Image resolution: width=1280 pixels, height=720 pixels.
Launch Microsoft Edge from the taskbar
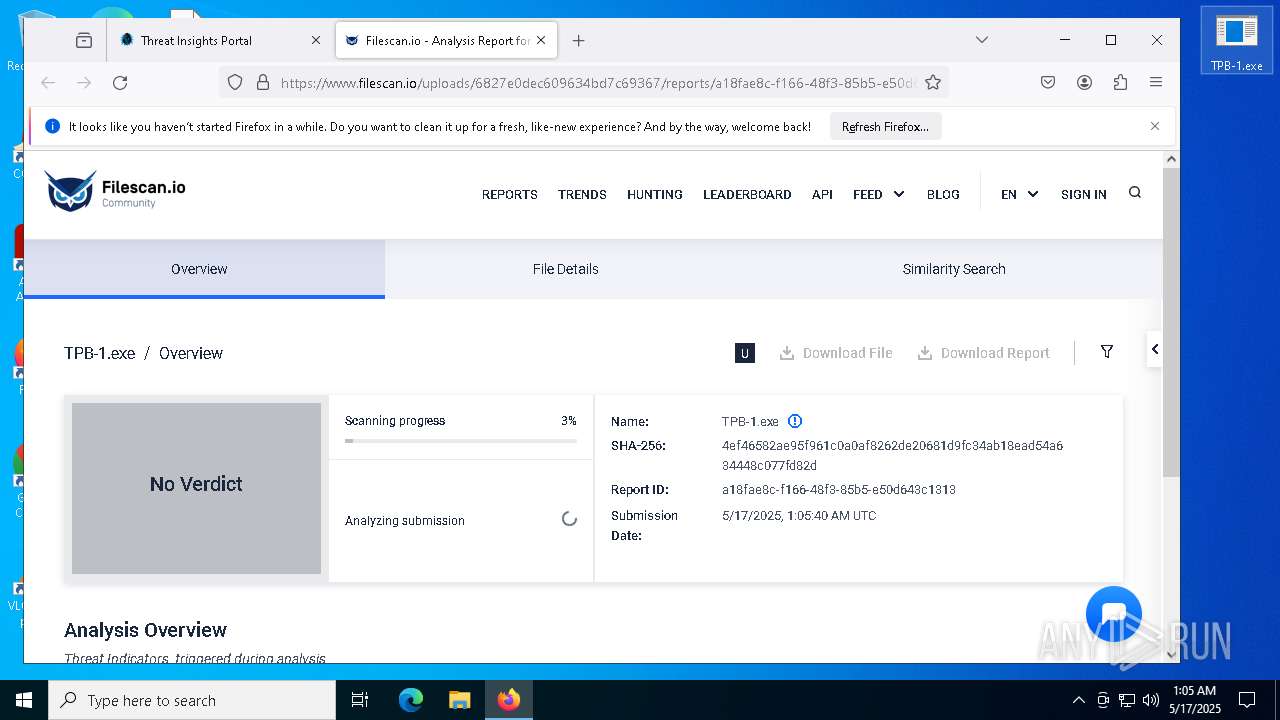411,700
